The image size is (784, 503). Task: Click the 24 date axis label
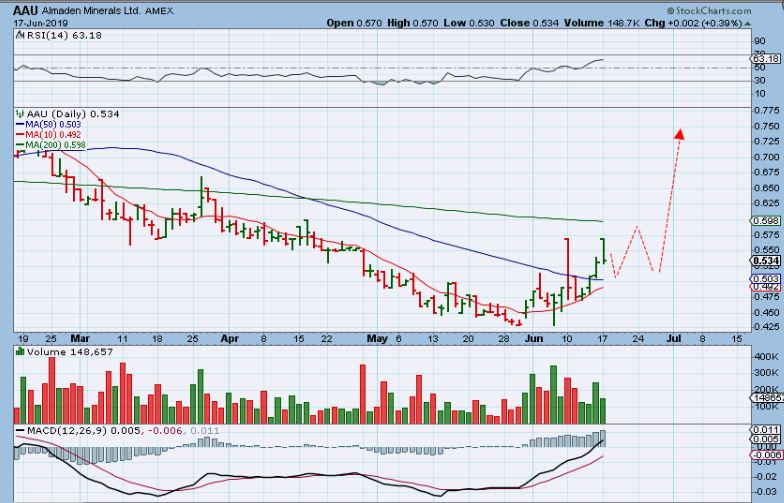click(638, 339)
